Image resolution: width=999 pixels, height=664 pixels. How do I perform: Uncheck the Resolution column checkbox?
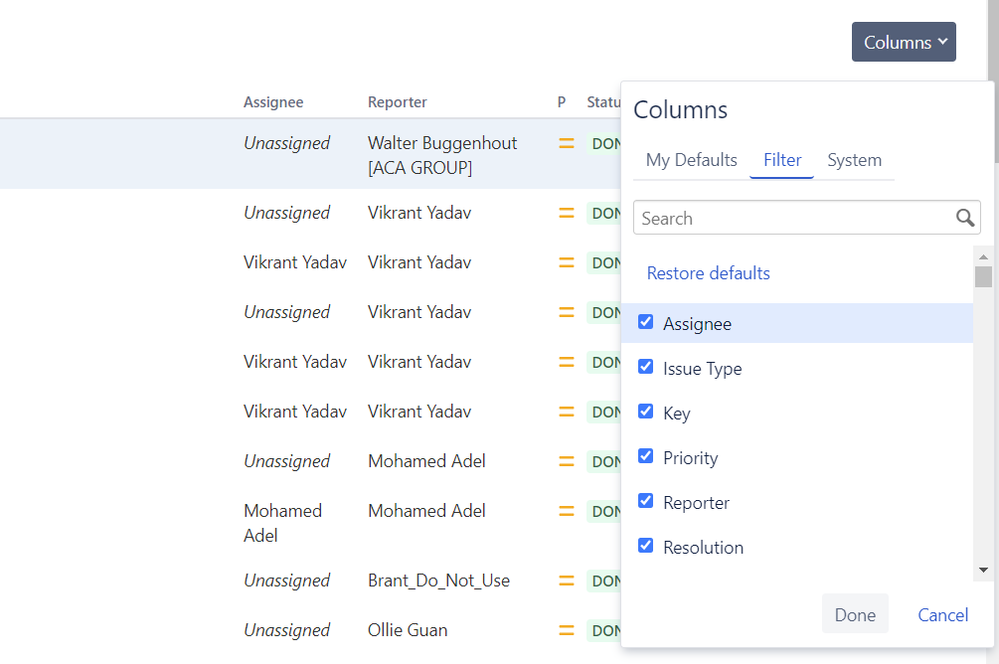pyautogui.click(x=646, y=546)
